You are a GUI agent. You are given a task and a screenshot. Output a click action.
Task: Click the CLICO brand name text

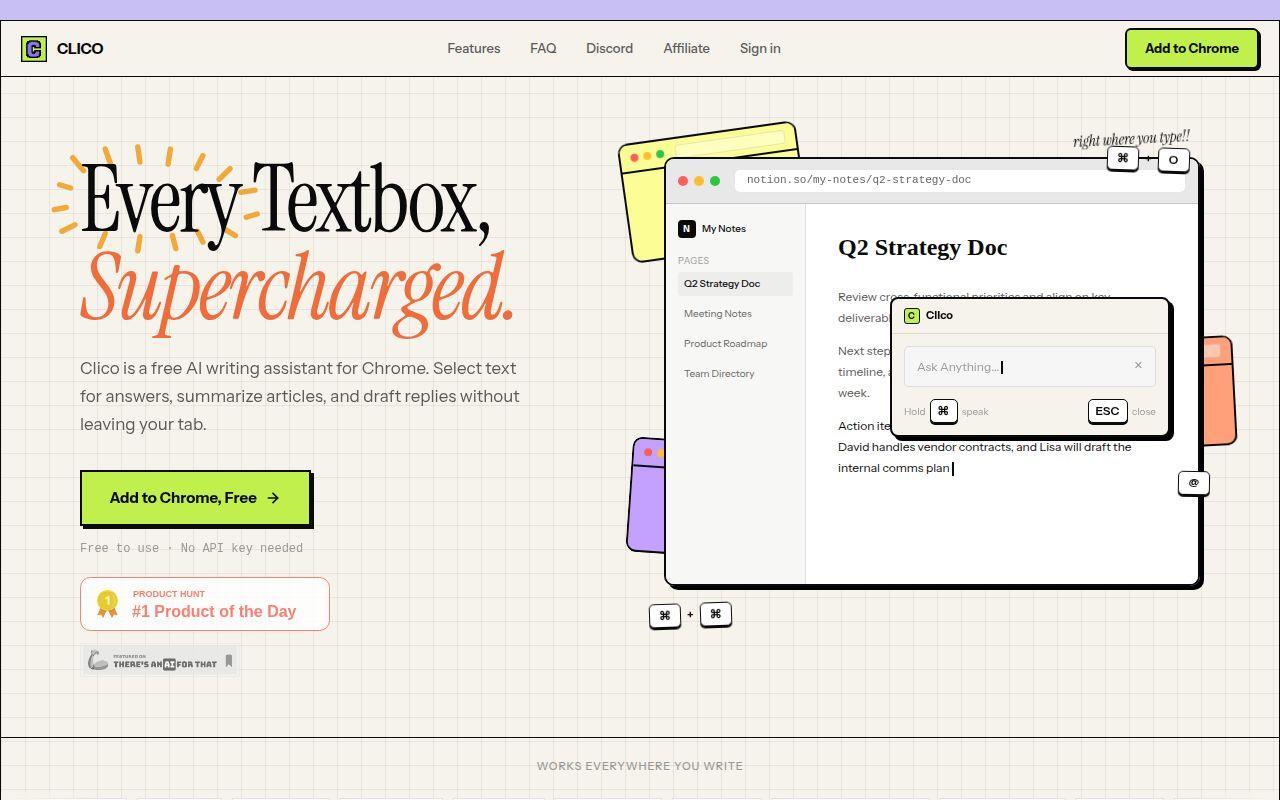pyautogui.click(x=80, y=49)
